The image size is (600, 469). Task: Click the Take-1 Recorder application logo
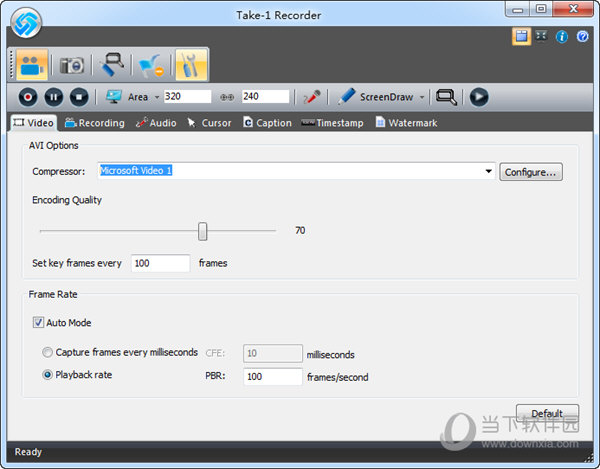[x=26, y=23]
